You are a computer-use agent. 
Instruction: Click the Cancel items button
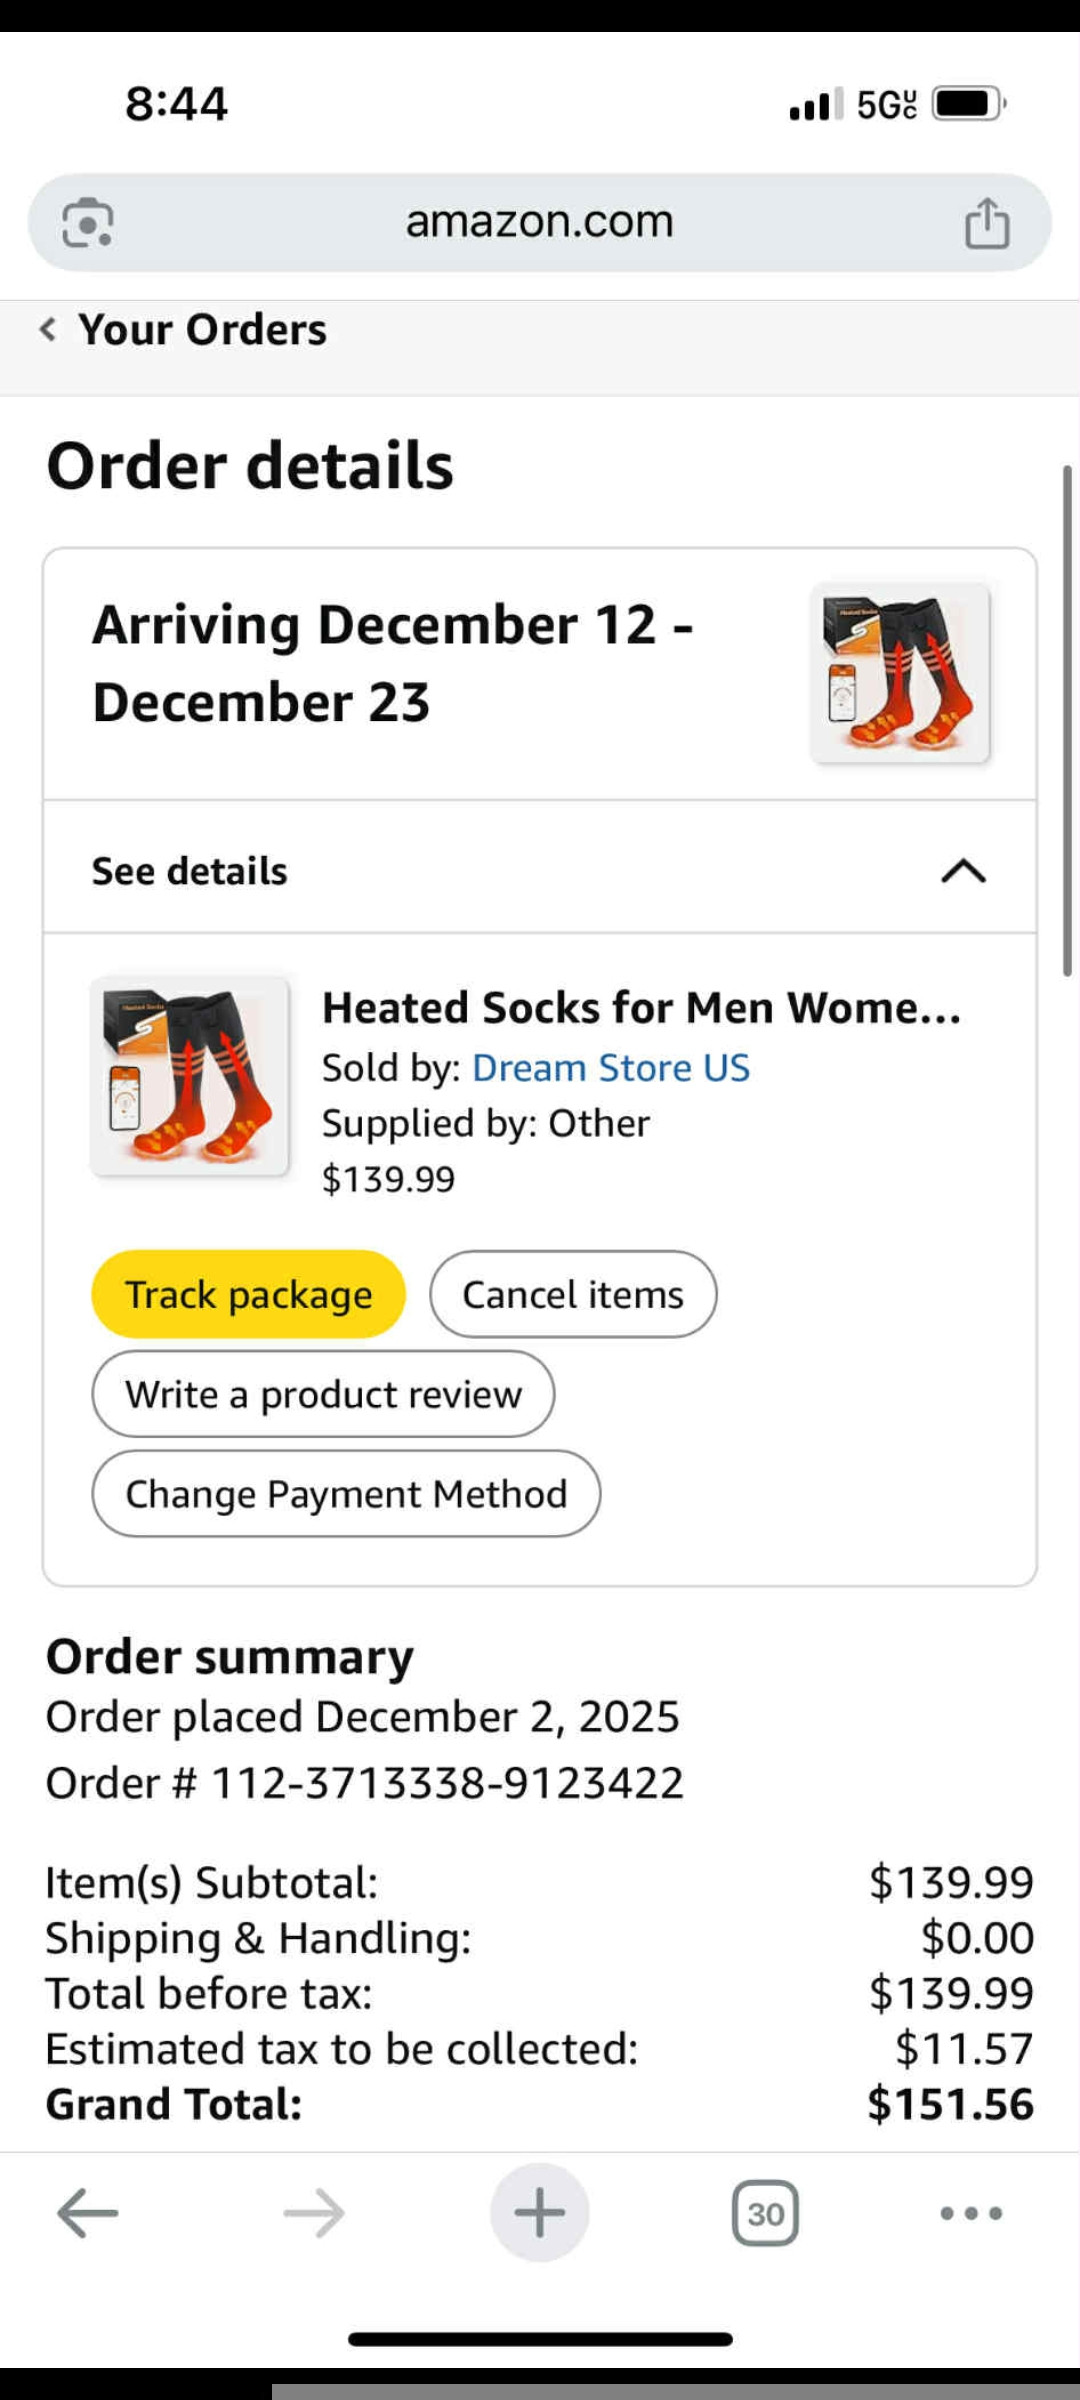pyautogui.click(x=573, y=1294)
